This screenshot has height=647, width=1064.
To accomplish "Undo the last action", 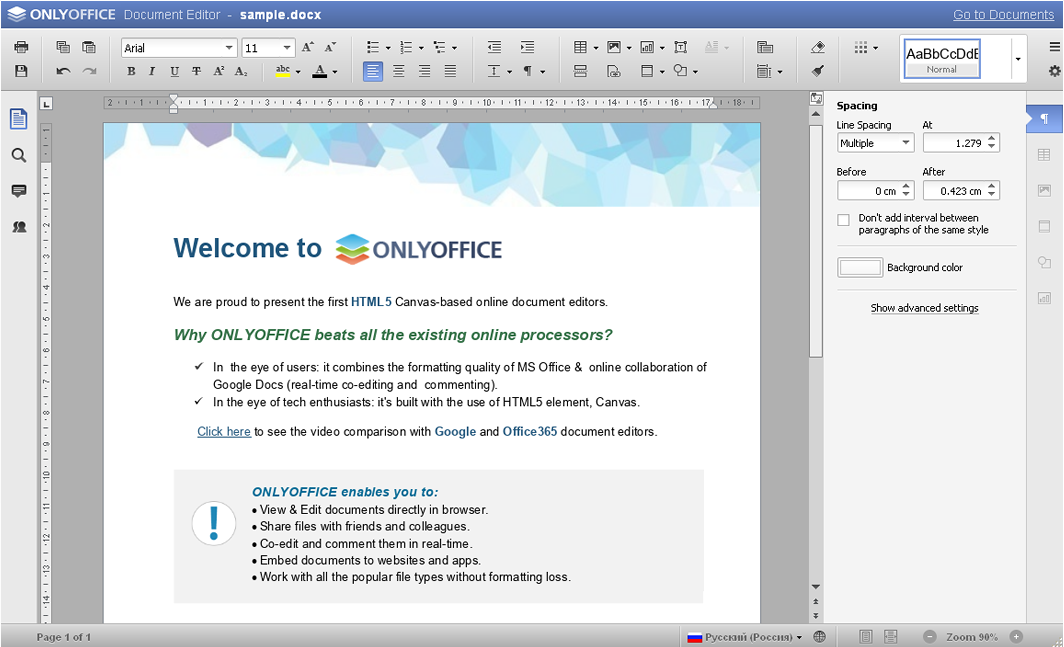I will point(63,71).
